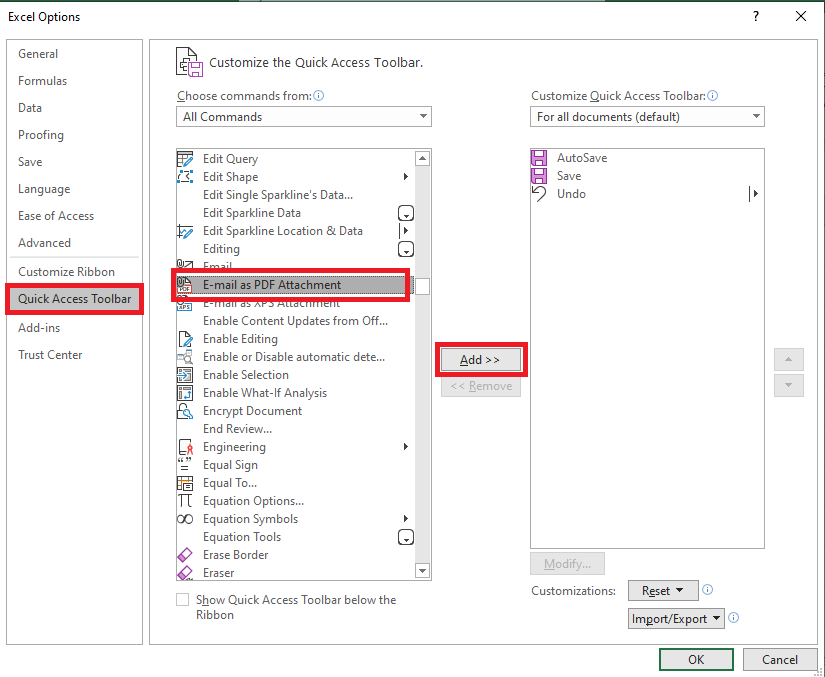This screenshot has height=677, width=825.
Task: Click the Equation Tools icon
Action: tap(185, 536)
